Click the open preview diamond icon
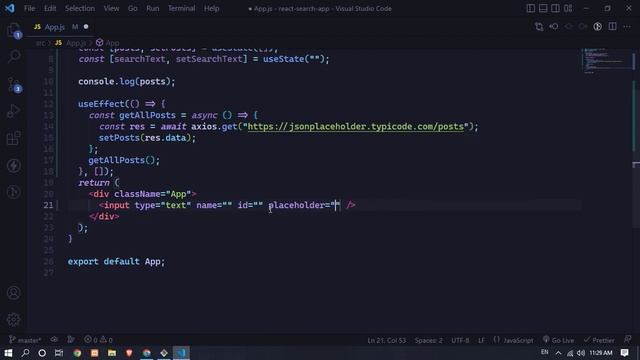Viewport: 640px width, 360px height. pos(569,27)
